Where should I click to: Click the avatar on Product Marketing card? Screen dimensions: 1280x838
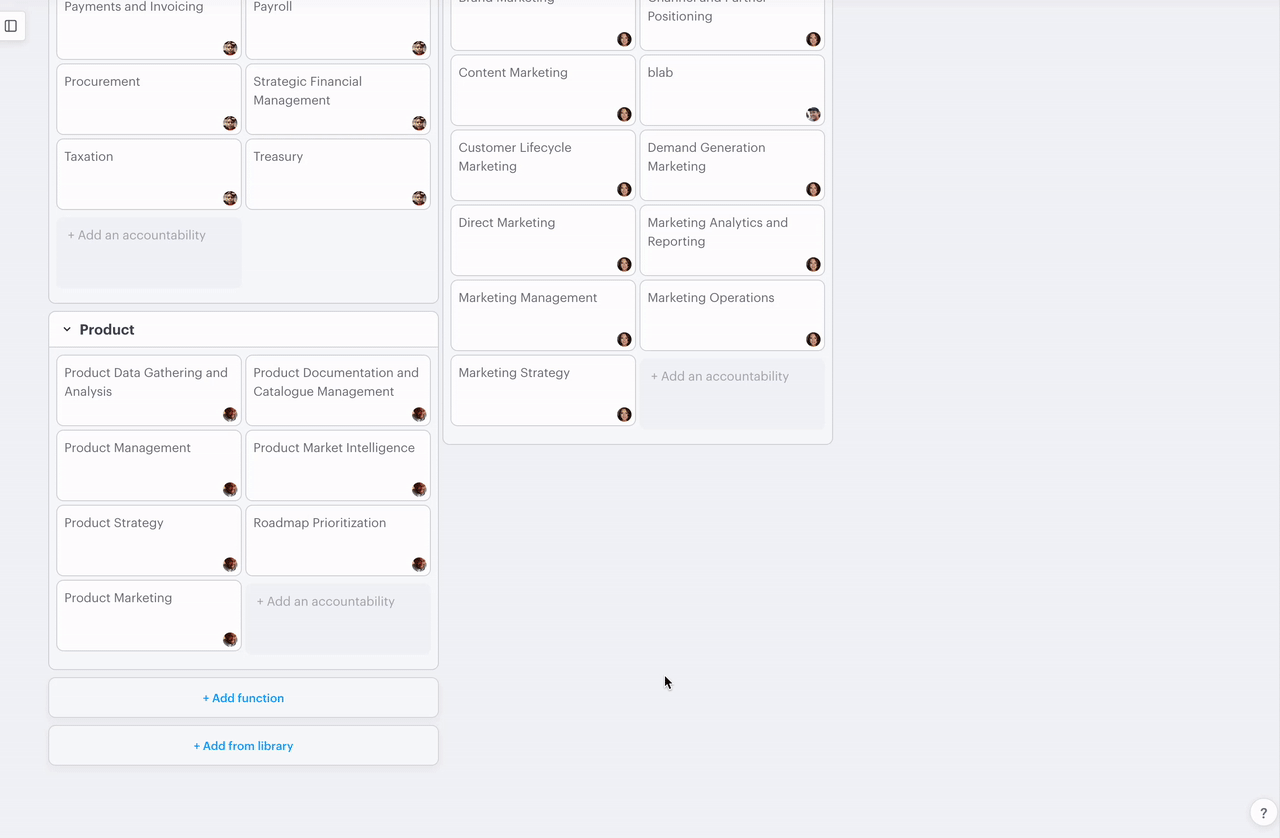[x=230, y=640]
